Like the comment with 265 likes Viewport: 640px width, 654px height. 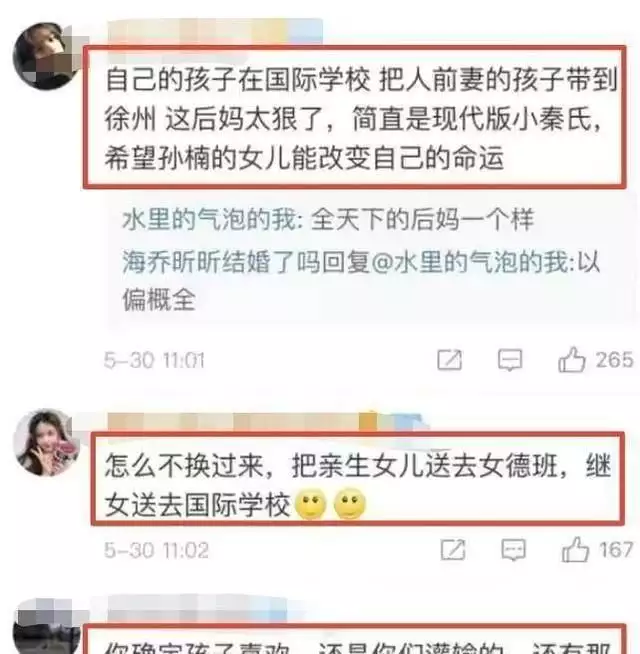572,360
